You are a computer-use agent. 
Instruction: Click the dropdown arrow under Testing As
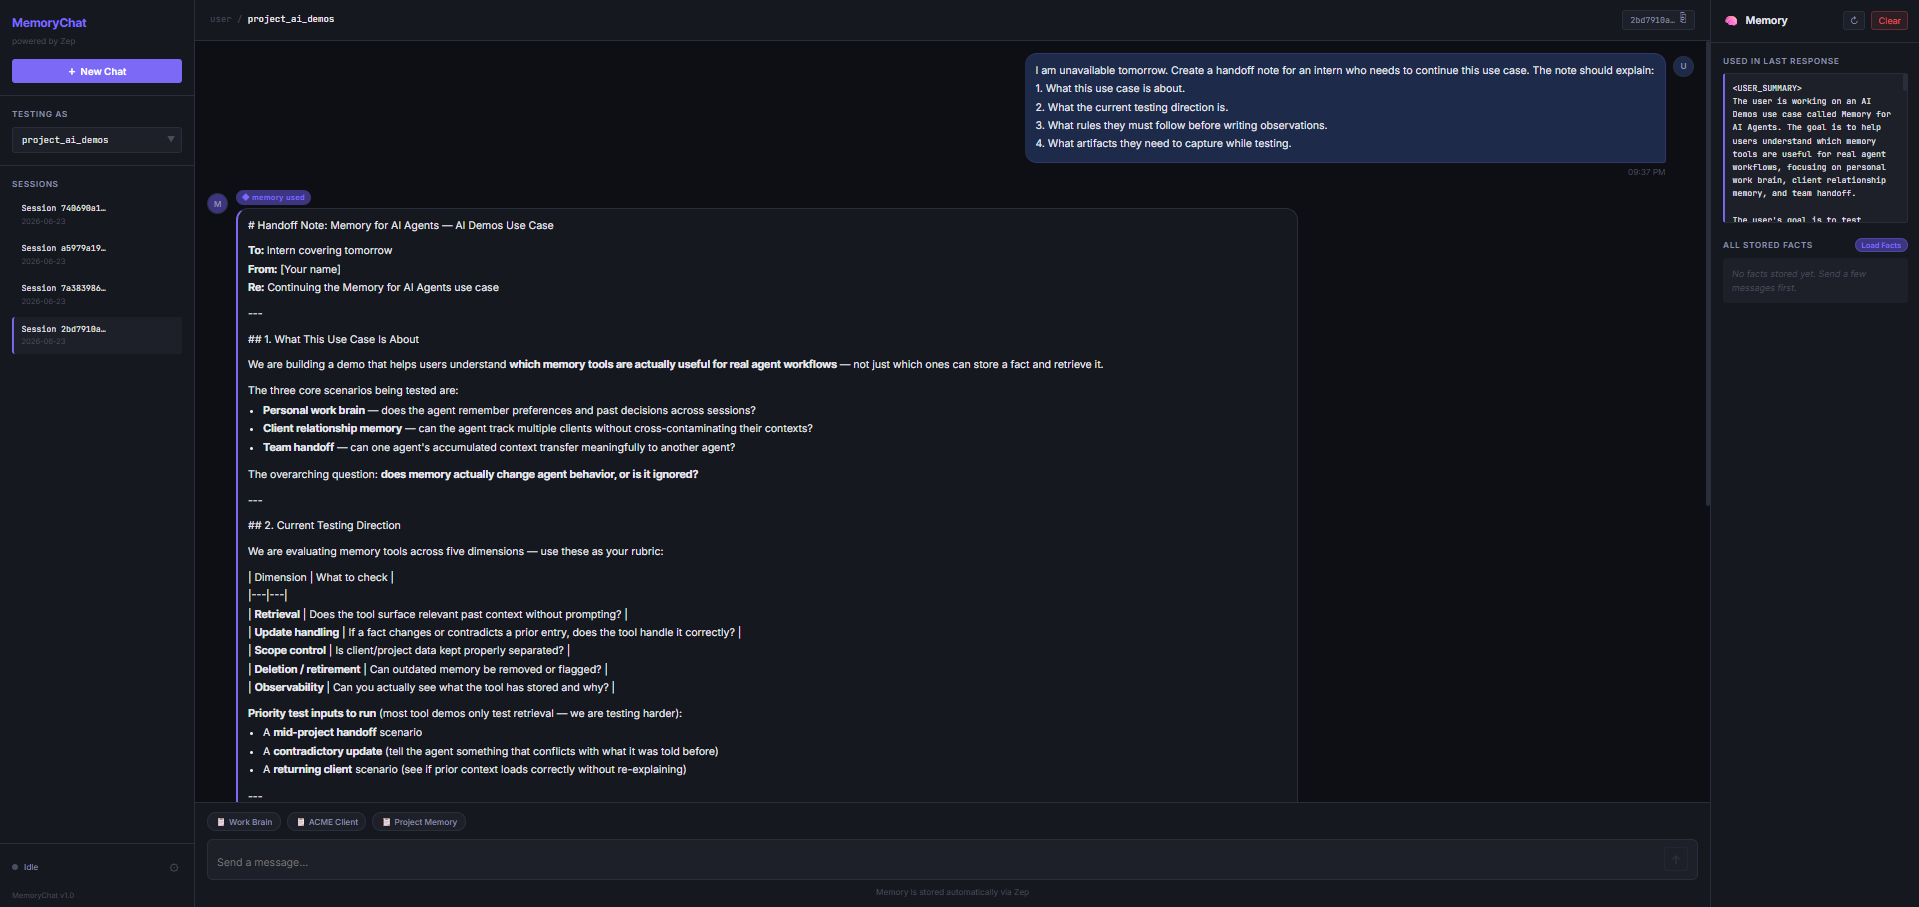[x=171, y=139]
